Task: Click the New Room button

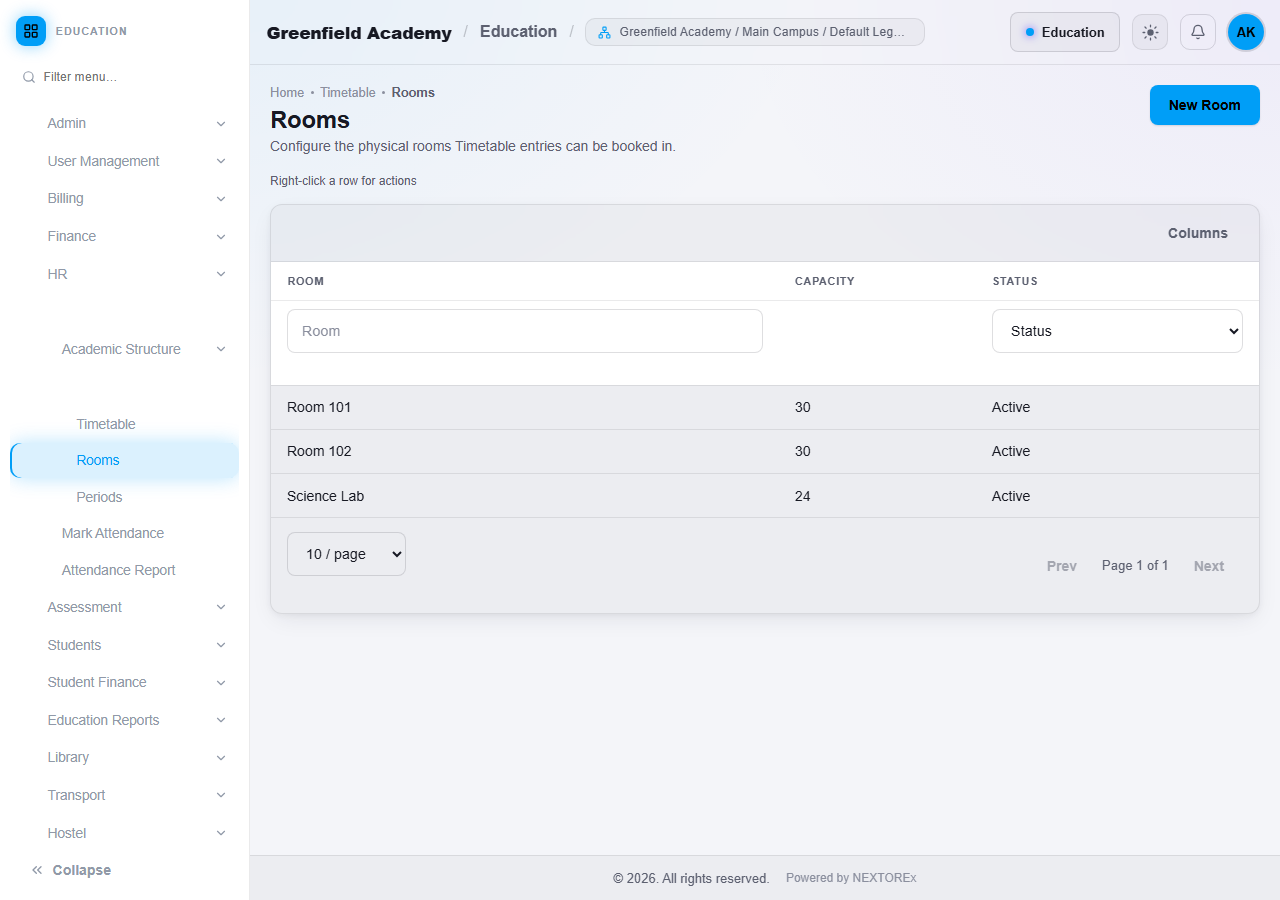Action: tap(1205, 105)
